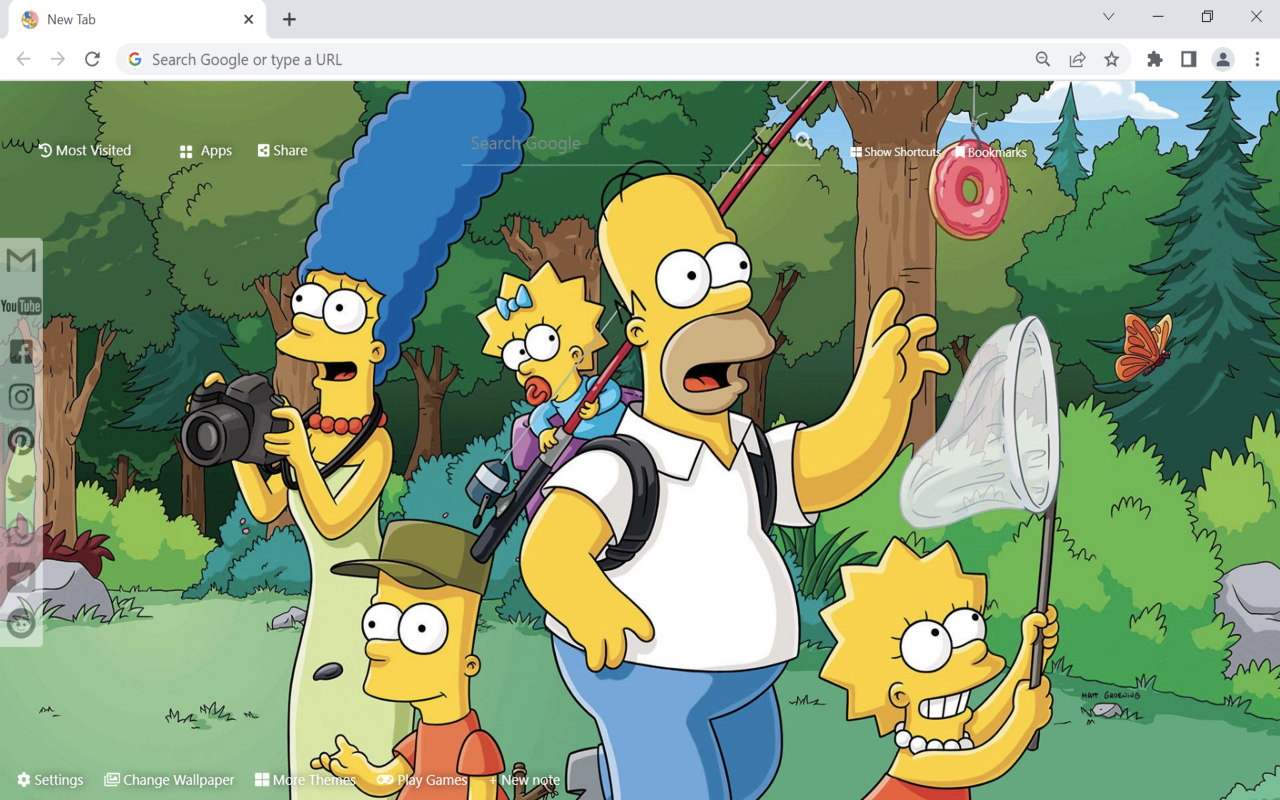The image size is (1280, 800).
Task: Open Instagram from the sidebar
Action: tap(20, 396)
